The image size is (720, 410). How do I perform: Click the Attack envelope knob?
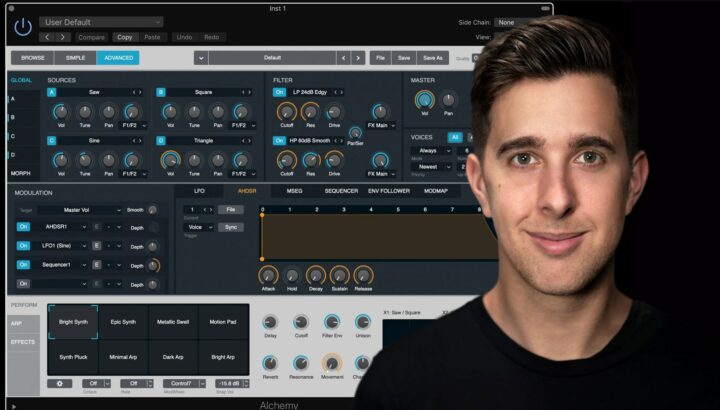click(x=267, y=274)
